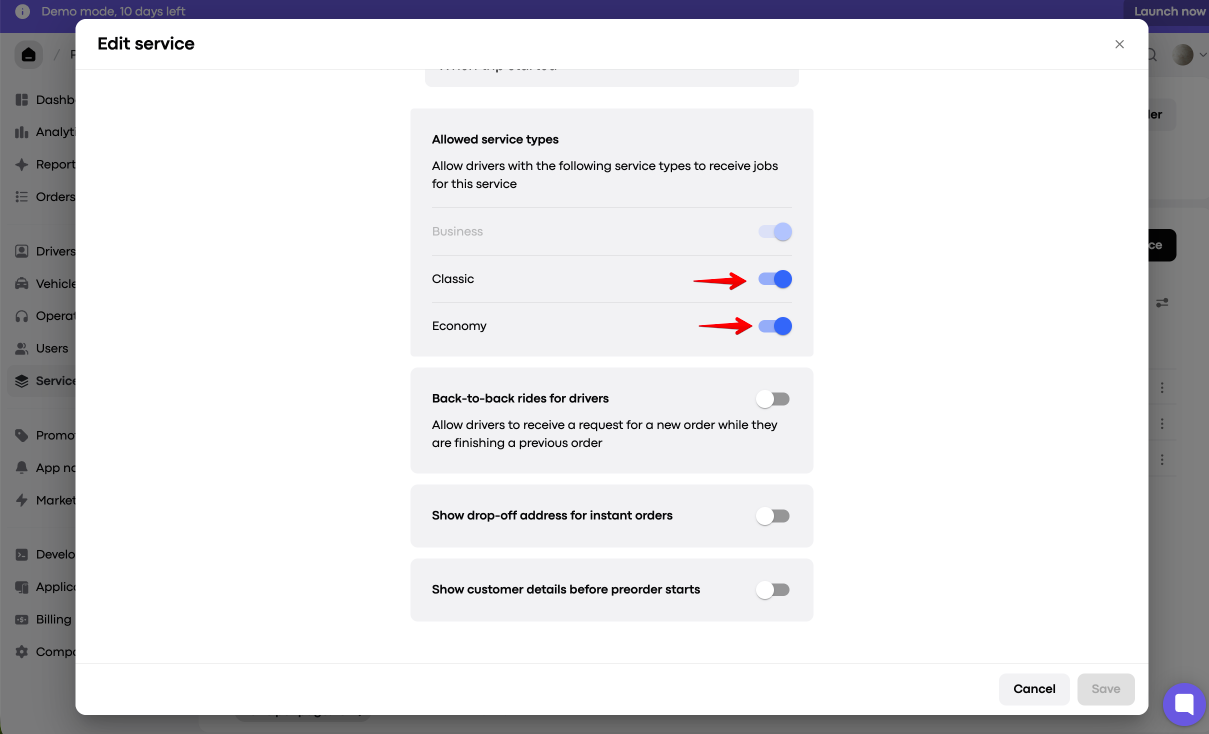Close the Edit service dialog with X
Image resolution: width=1209 pixels, height=734 pixels.
click(1119, 44)
